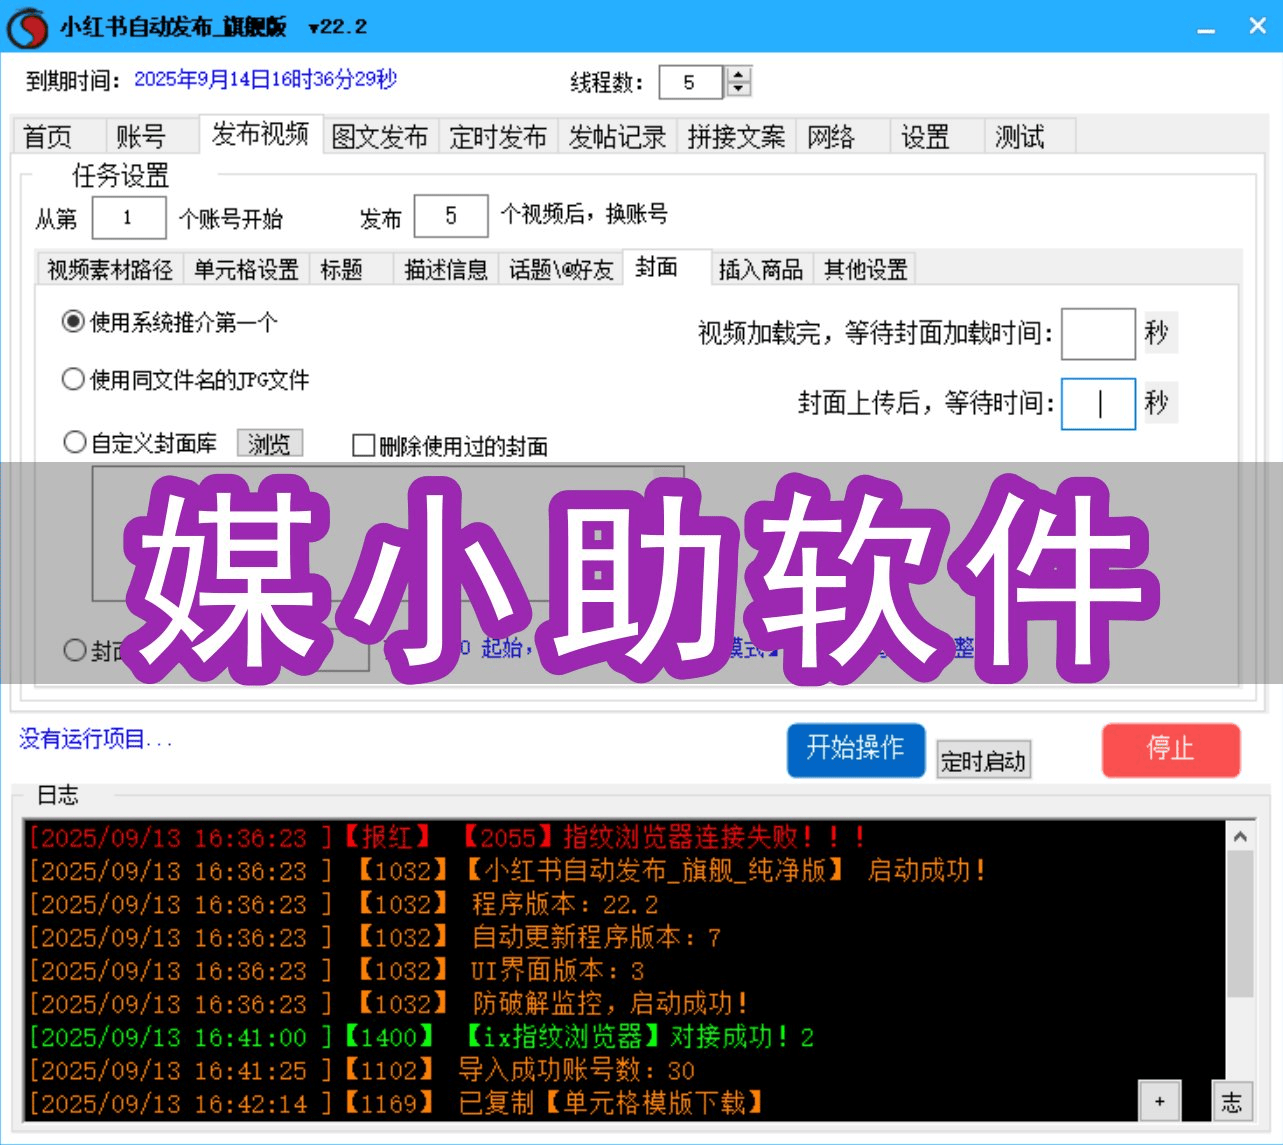Screen dimensions: 1283x1145
Task: Click the 自动更新程序版本:7 log line
Action: point(375,937)
